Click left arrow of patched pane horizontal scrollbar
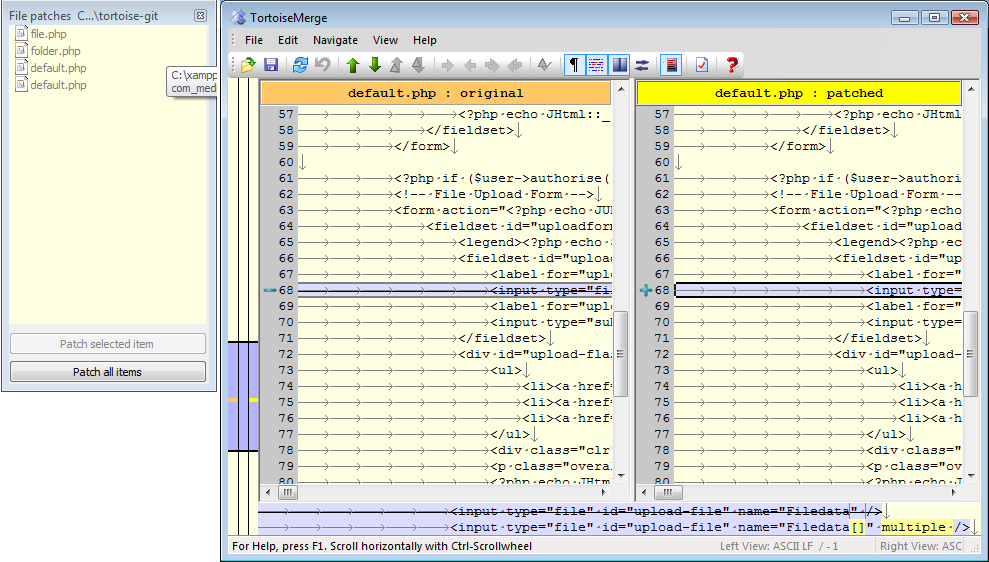Screen dimensions: 989x562 644,492
